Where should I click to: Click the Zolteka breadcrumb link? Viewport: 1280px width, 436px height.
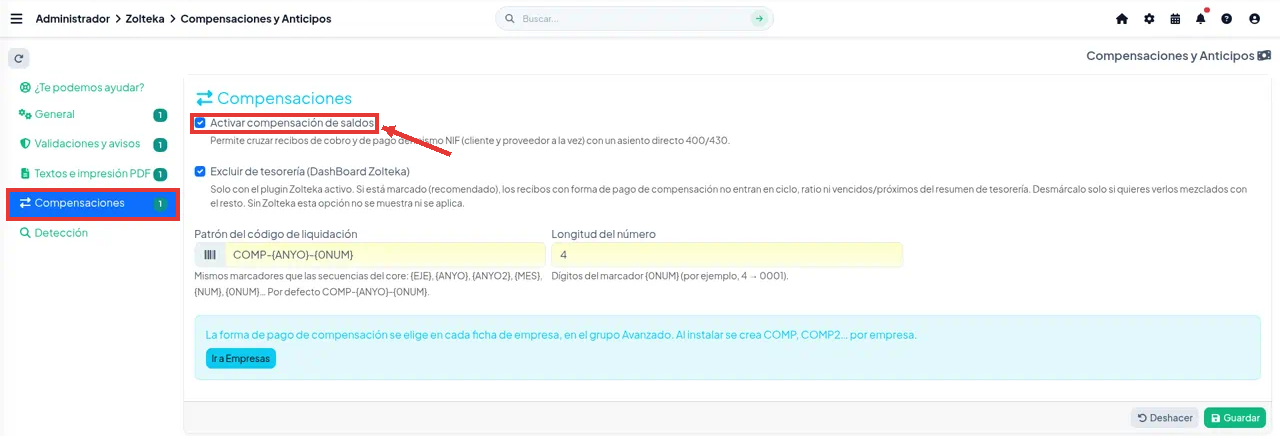point(145,19)
